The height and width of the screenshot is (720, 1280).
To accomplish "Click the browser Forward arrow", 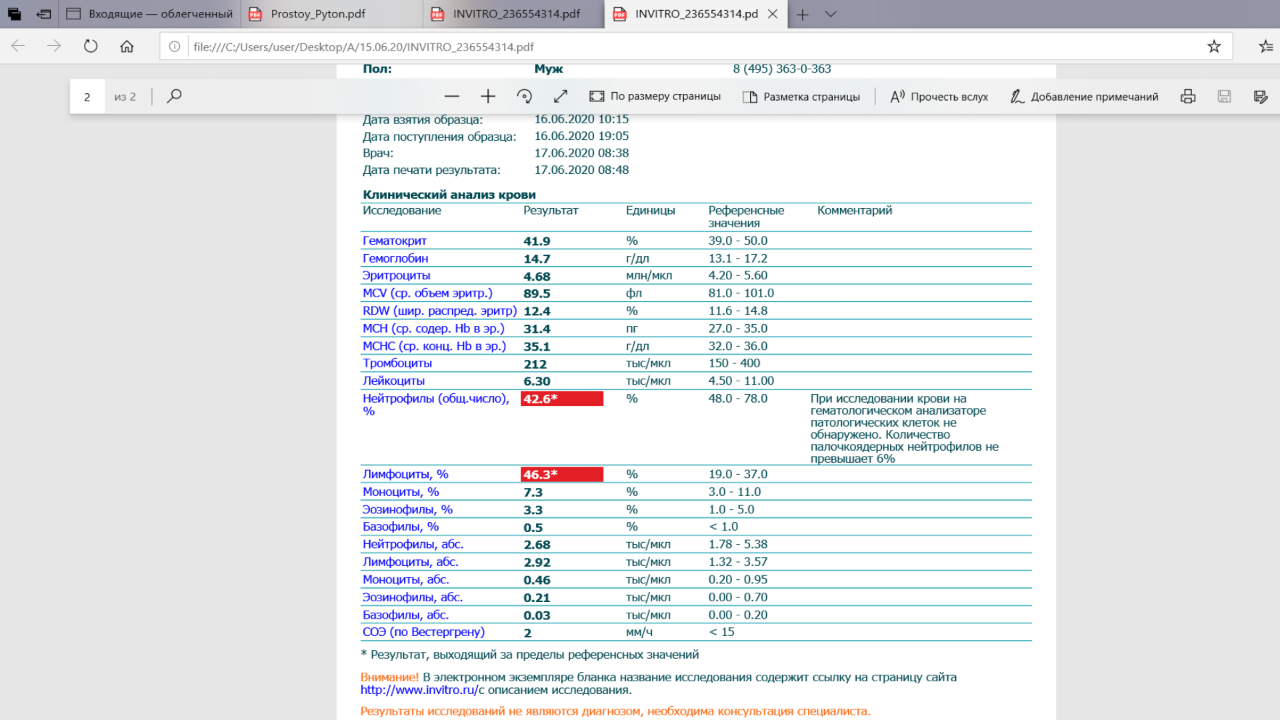I will click(x=54, y=46).
